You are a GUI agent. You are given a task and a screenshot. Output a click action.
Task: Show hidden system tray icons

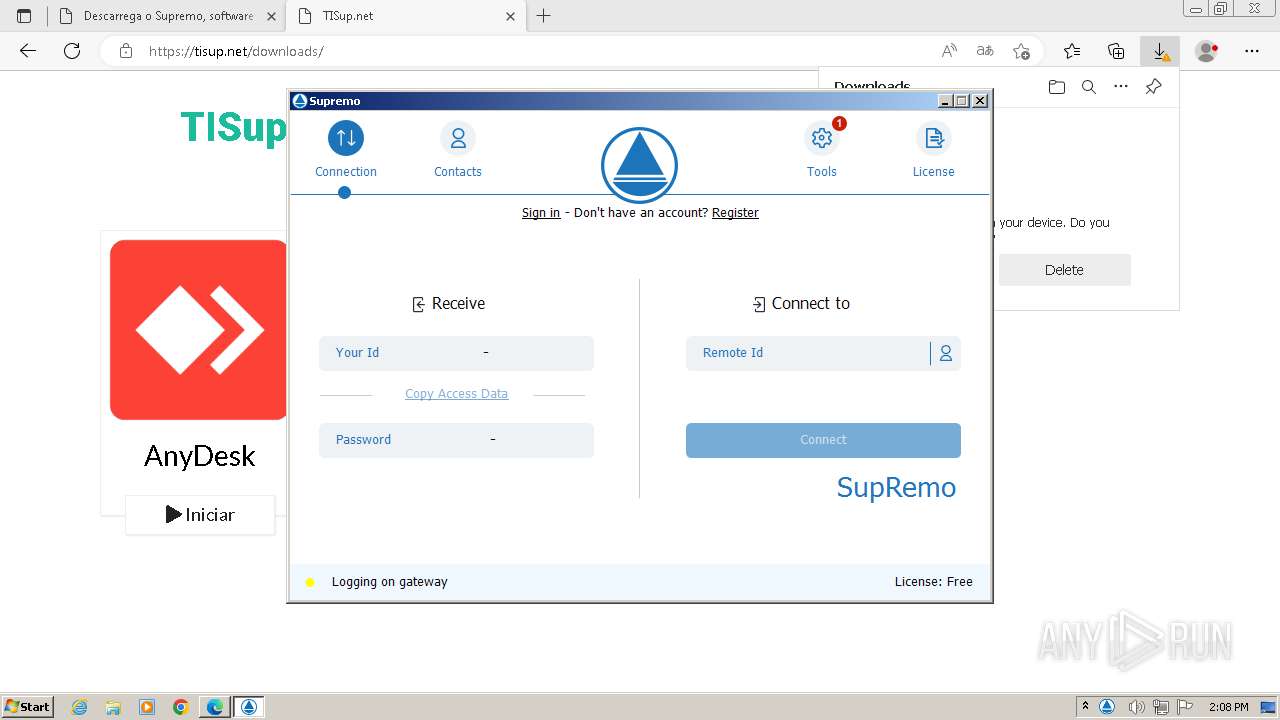pos(1085,707)
